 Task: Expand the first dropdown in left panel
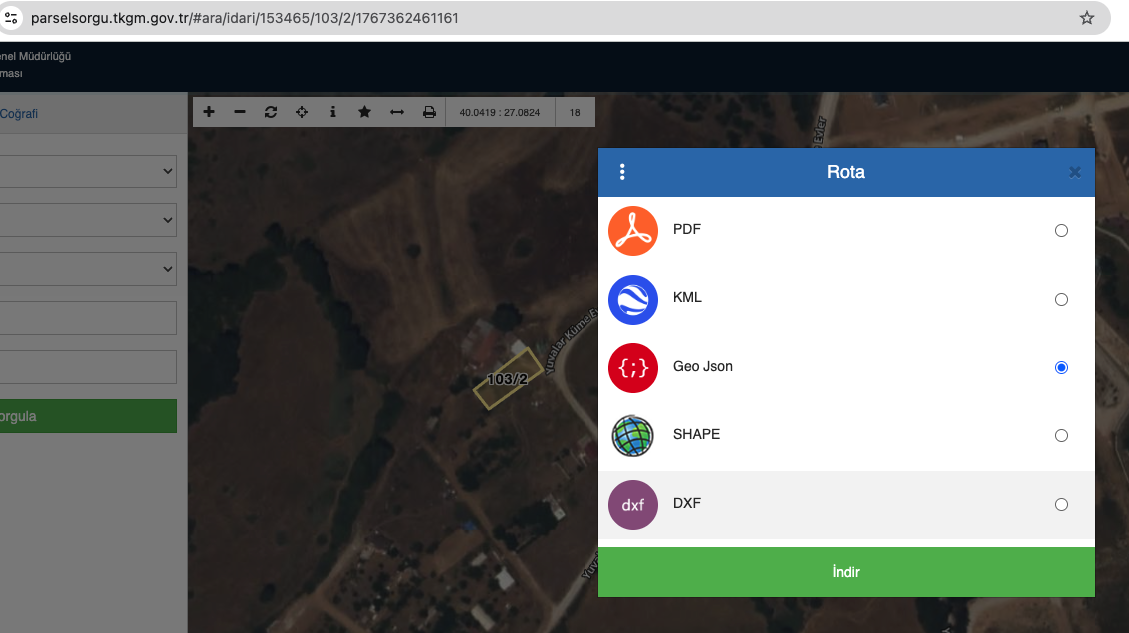(x=90, y=171)
